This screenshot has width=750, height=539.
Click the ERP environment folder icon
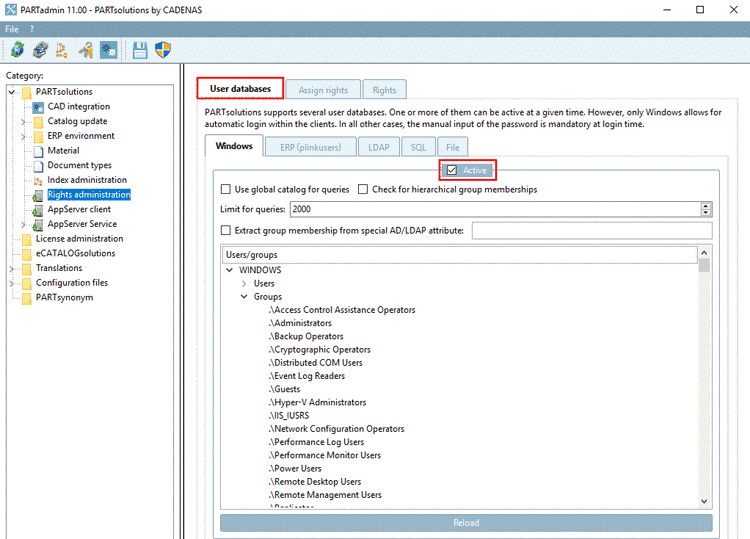[38, 136]
